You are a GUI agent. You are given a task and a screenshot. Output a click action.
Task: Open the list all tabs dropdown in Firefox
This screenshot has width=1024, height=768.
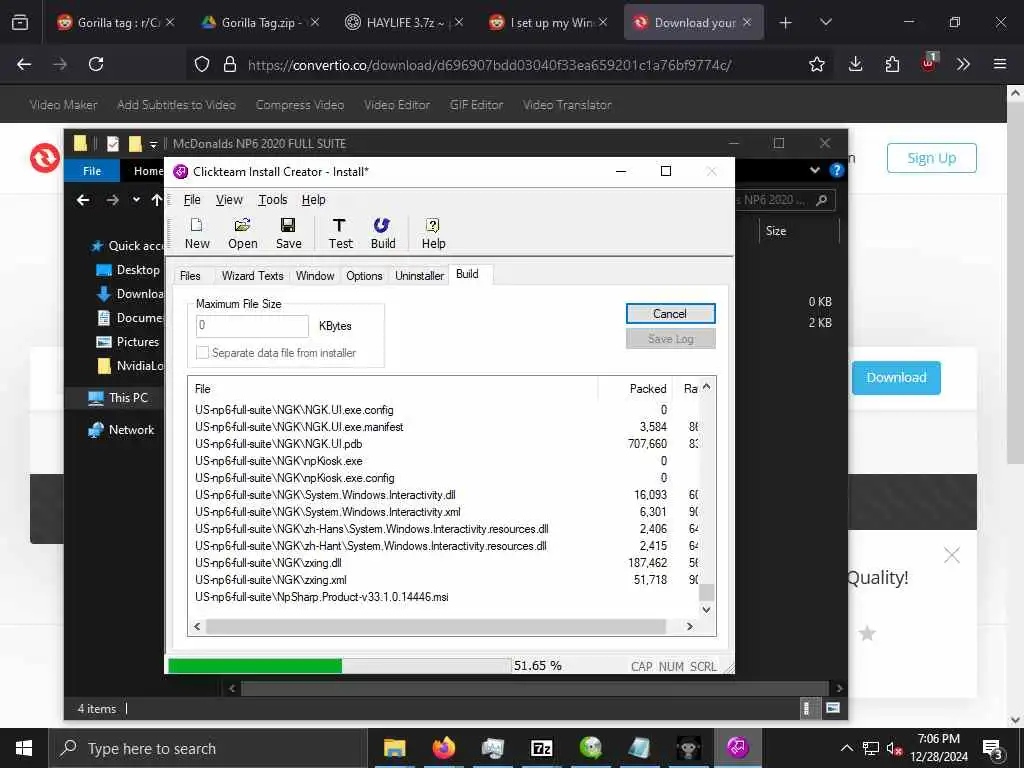coord(825,23)
